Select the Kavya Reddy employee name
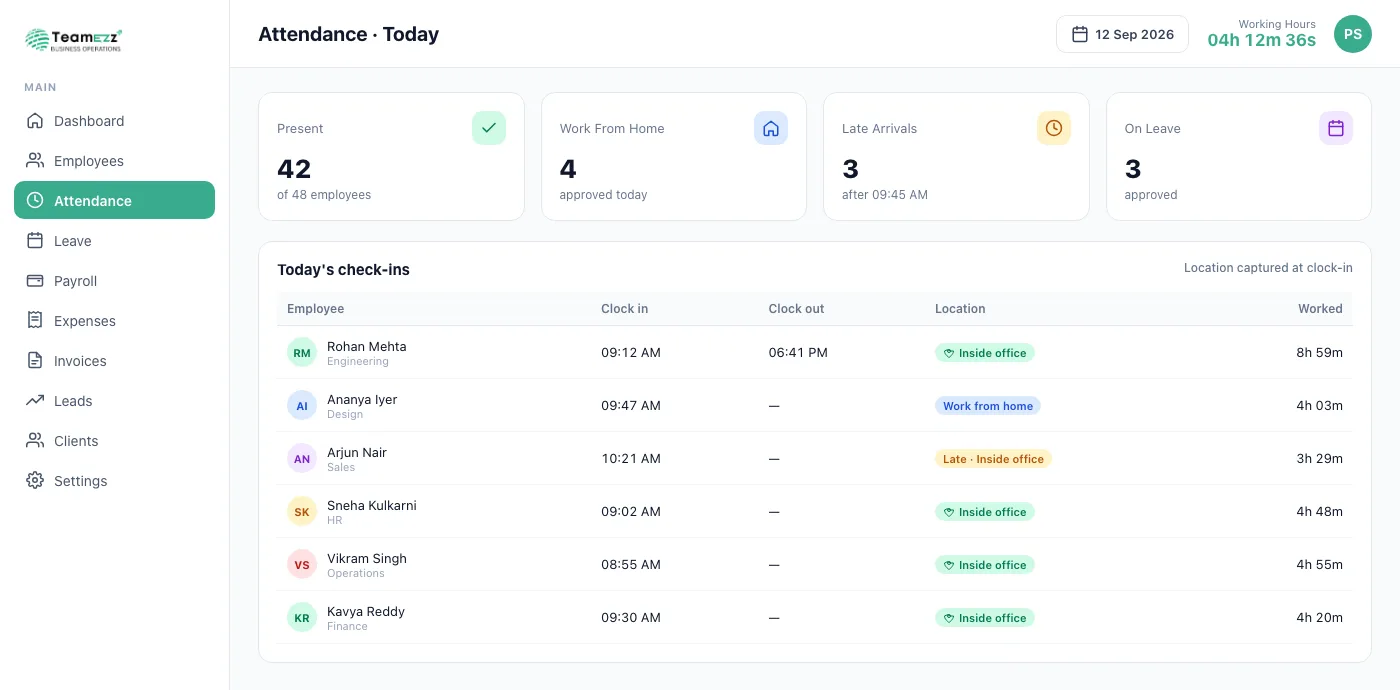 point(366,611)
